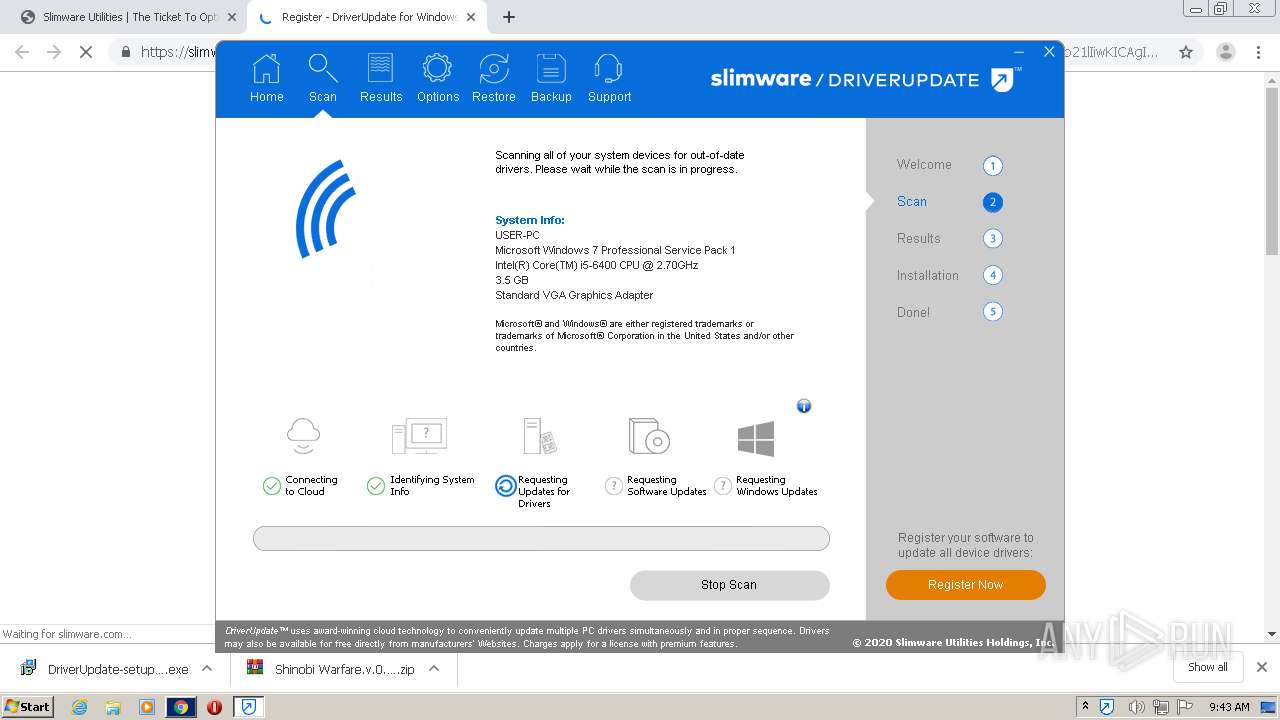Click the 9:43 AM taskbar clock
Viewport: 1280px width, 720px height.
tap(1229, 707)
